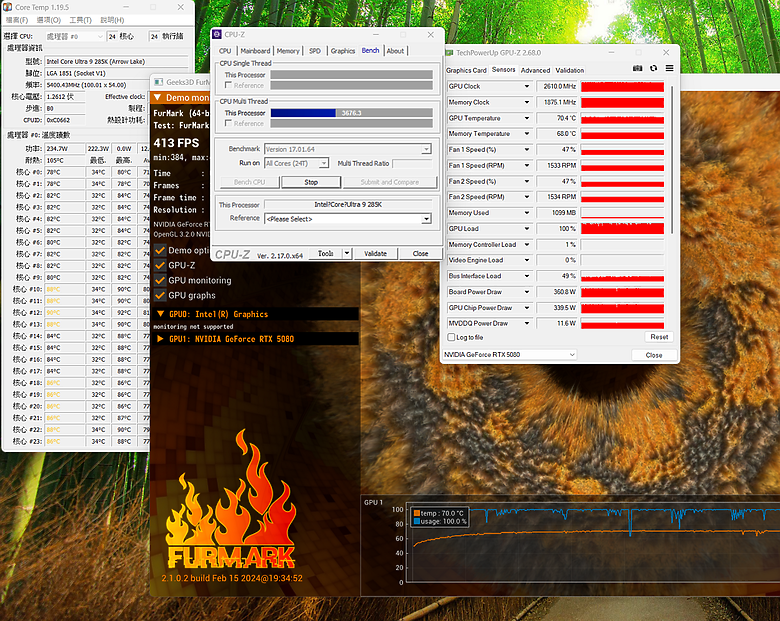The image size is (780, 621).
Task: Open the Memory Clock sensor dropdown
Action: [527, 102]
